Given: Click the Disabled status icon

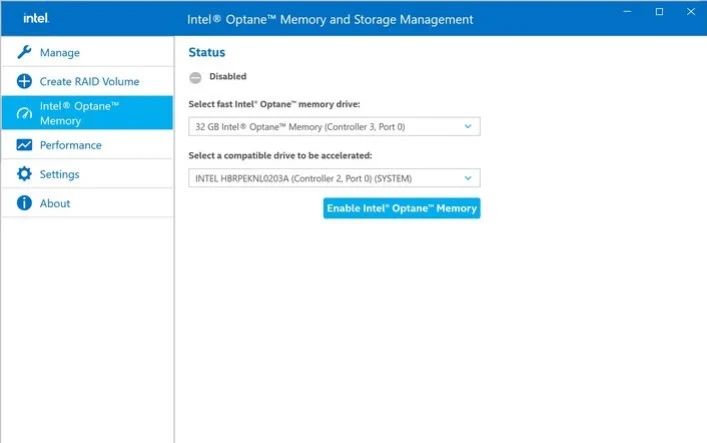Looking at the screenshot, I should (195, 76).
